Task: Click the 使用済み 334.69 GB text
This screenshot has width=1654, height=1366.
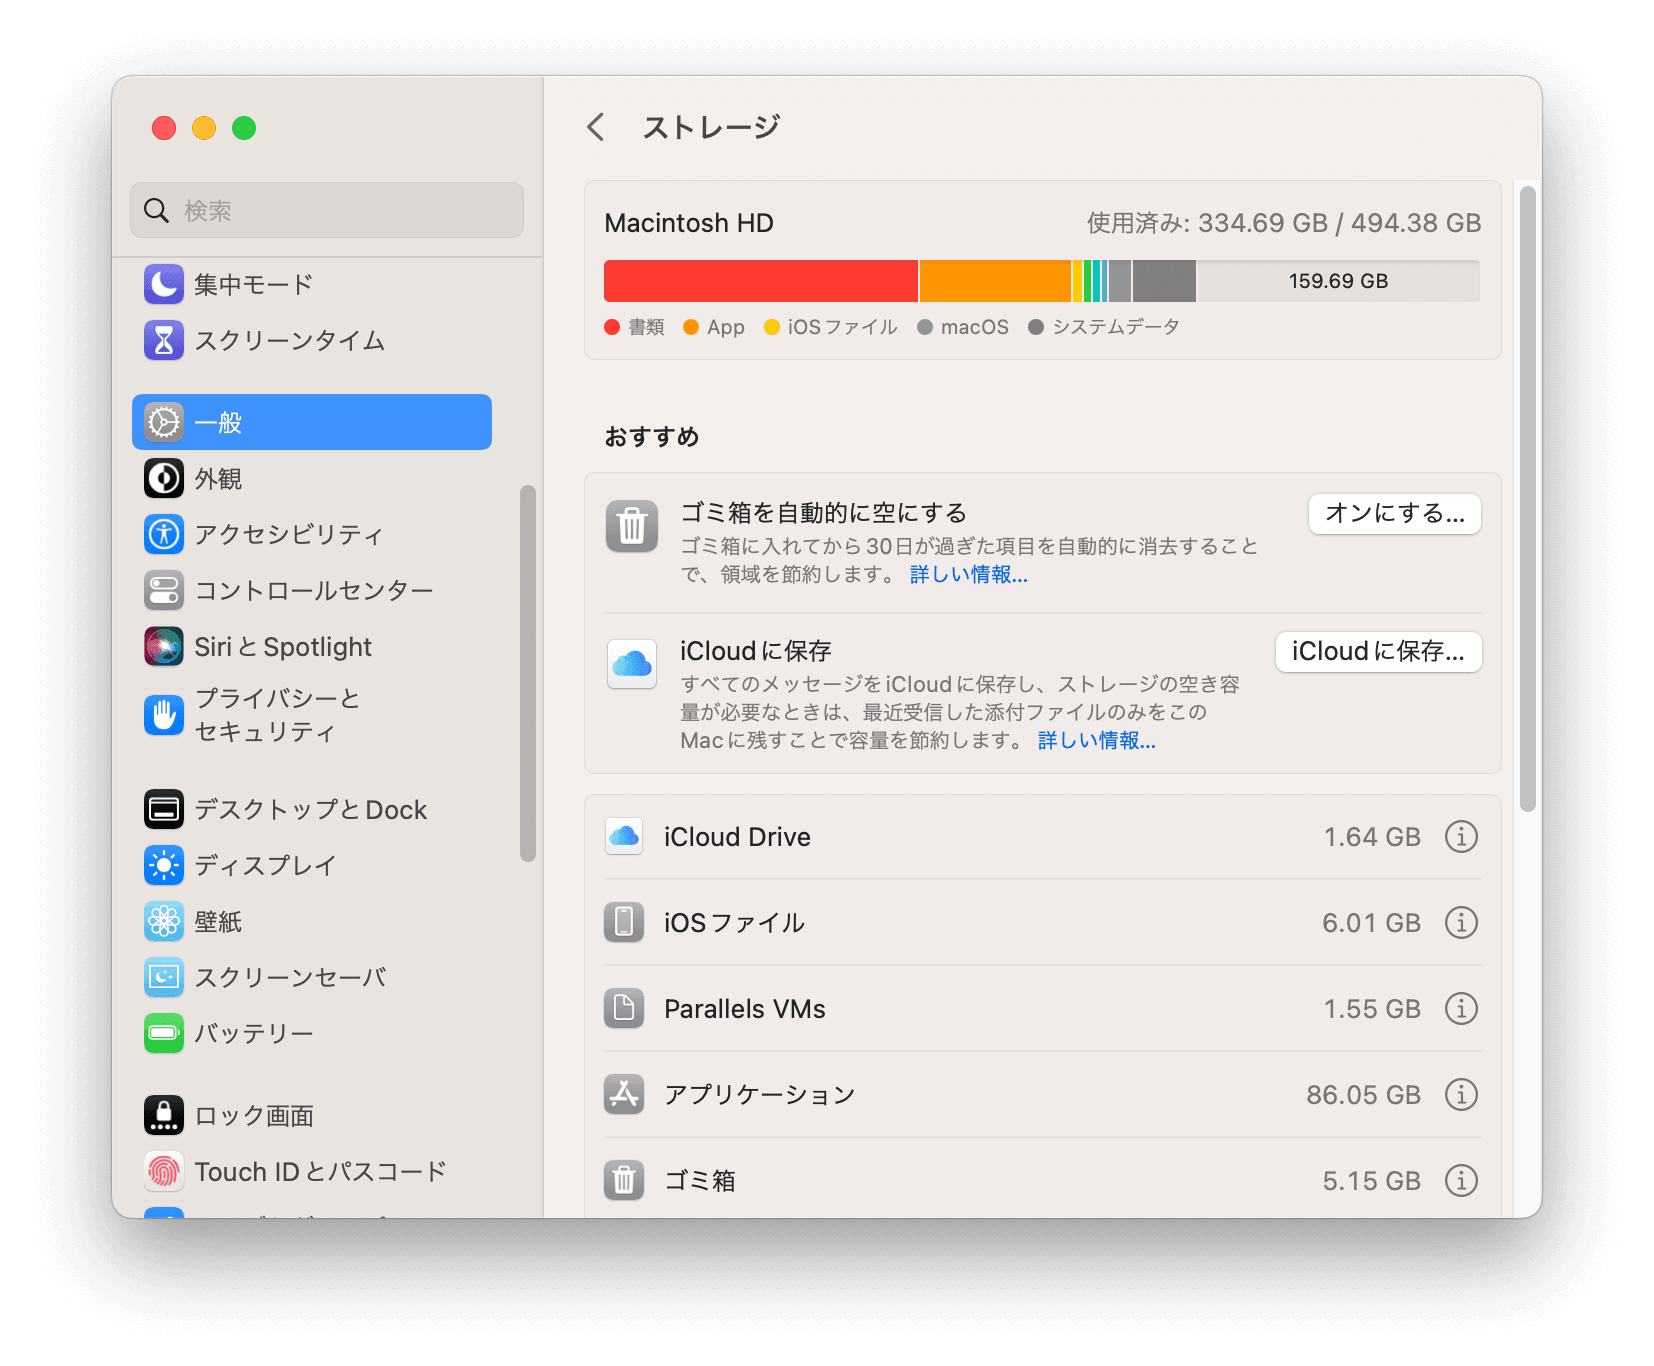Action: (x=1284, y=222)
